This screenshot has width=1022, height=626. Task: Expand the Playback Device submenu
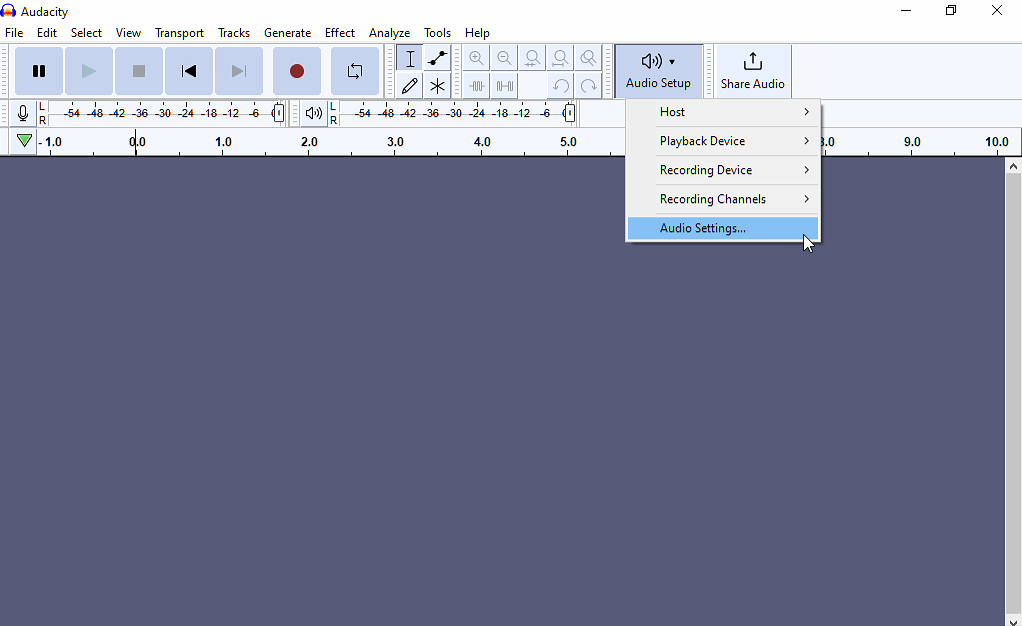click(x=722, y=141)
